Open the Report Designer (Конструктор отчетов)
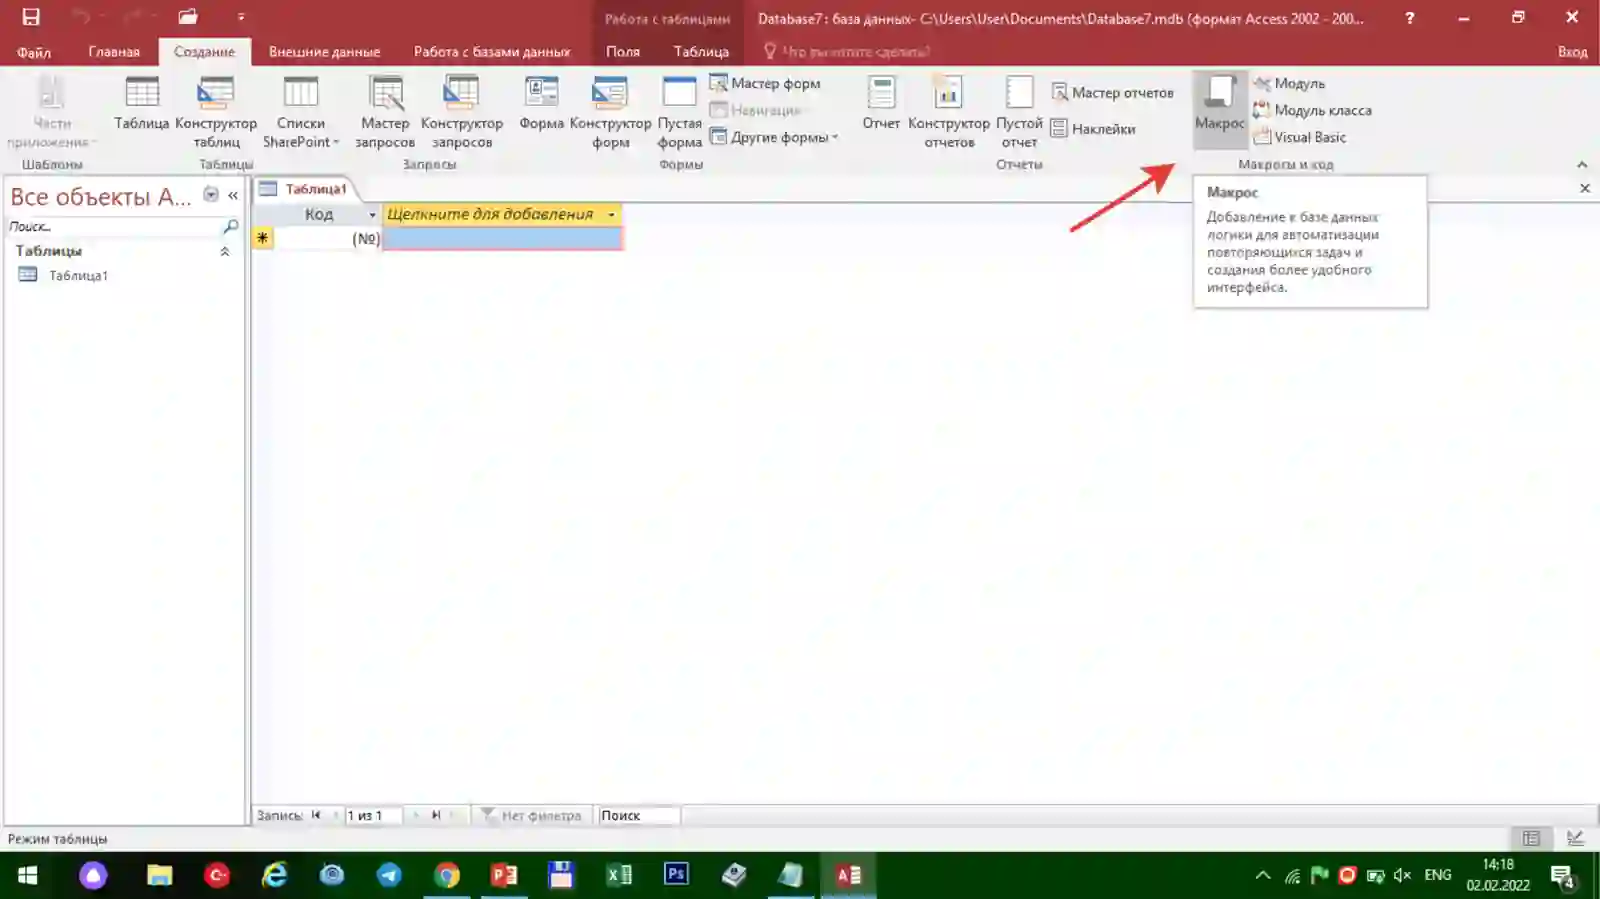This screenshot has width=1600, height=899. [x=949, y=112]
